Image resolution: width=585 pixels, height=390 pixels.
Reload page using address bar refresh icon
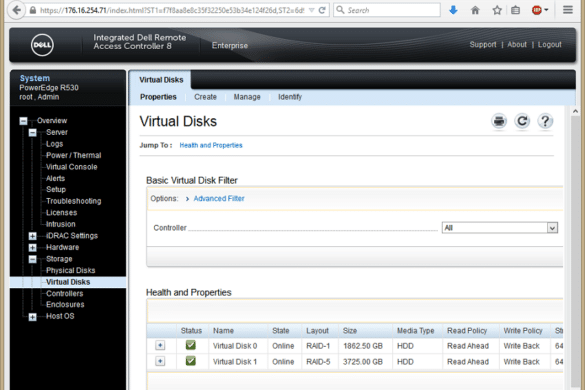(322, 10)
